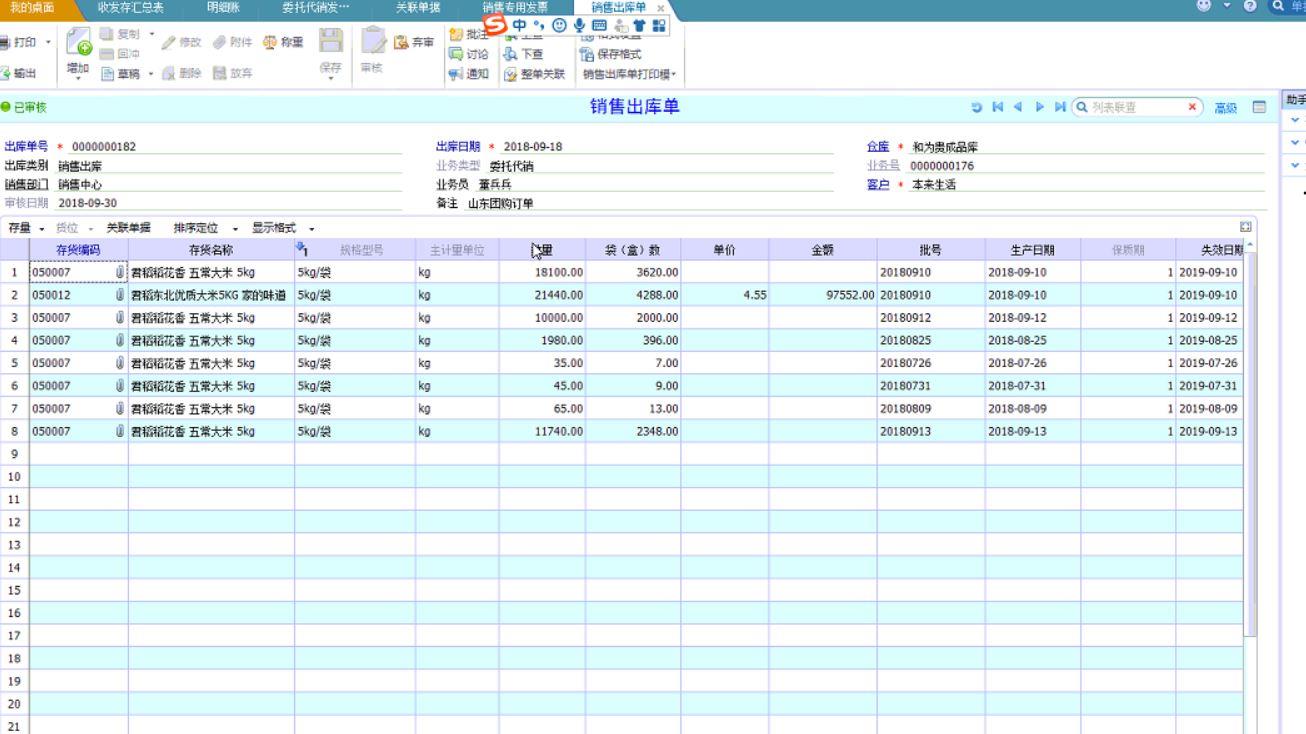Click the 备注 field containing 山东团购订单
Viewport: 1306px width, 734px height.
[650, 203]
